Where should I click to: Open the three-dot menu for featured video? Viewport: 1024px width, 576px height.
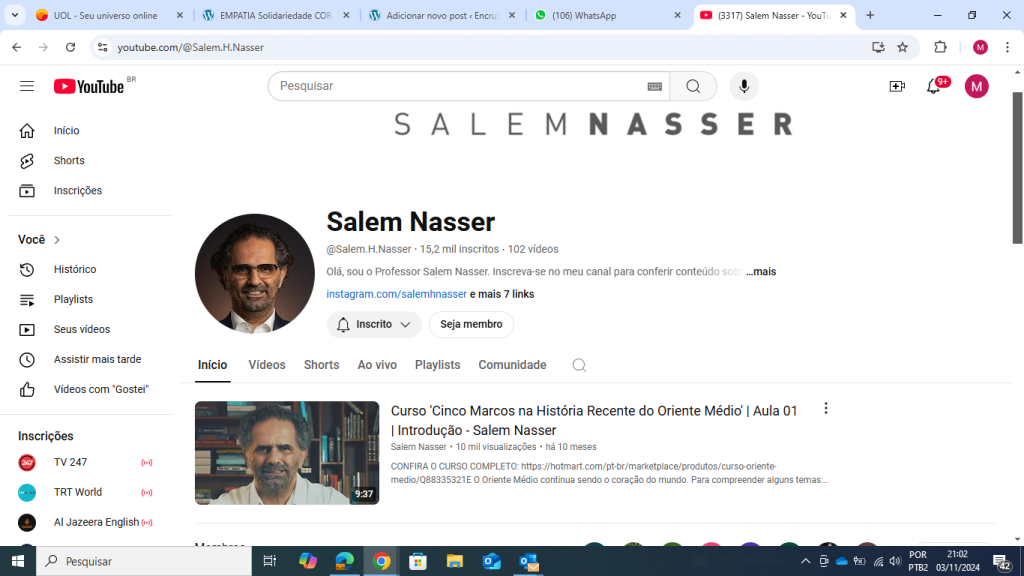(x=825, y=409)
